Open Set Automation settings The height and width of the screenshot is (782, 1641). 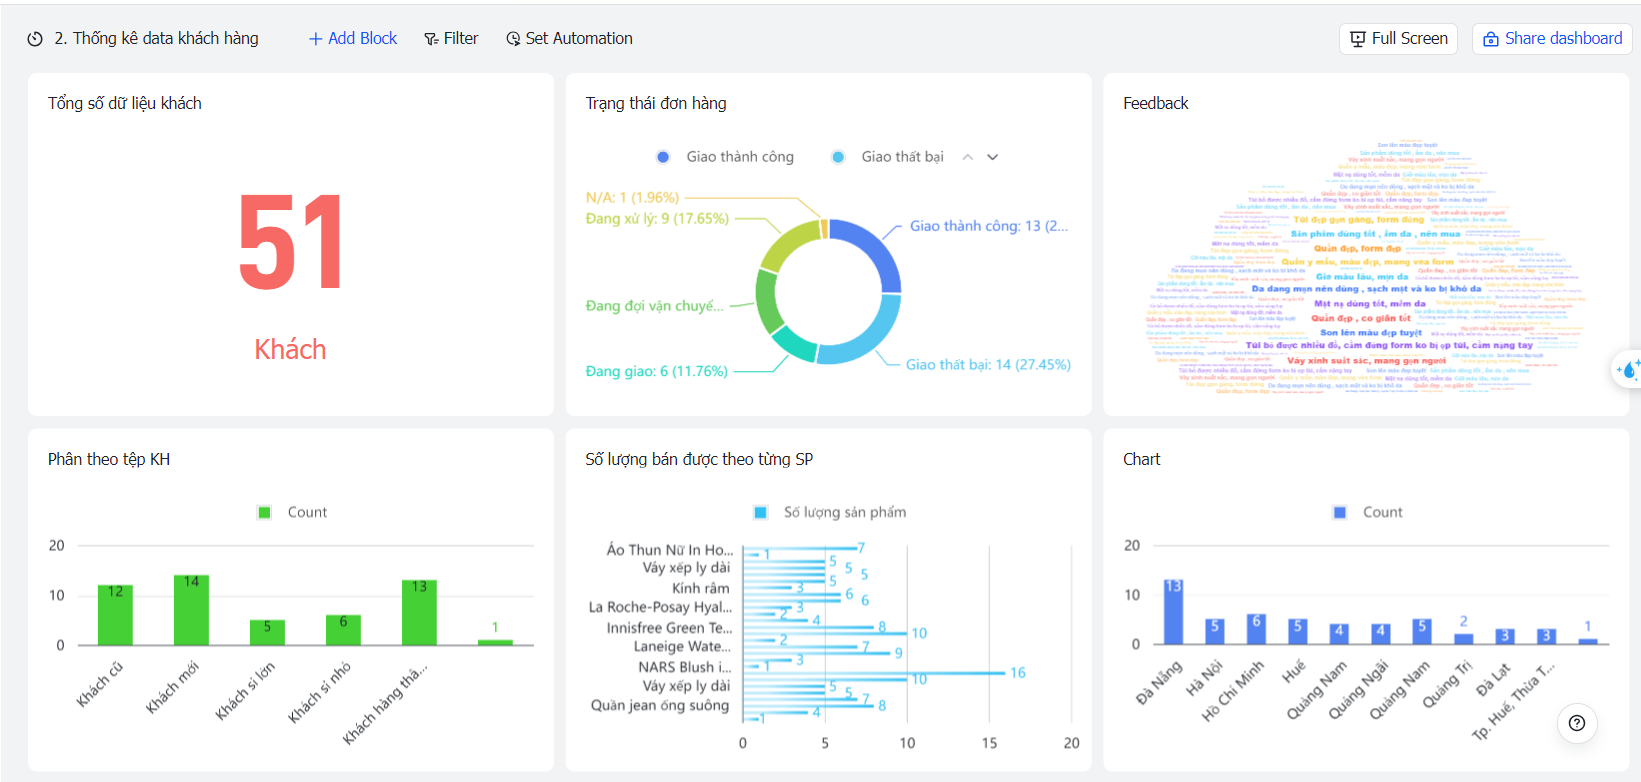click(x=569, y=39)
